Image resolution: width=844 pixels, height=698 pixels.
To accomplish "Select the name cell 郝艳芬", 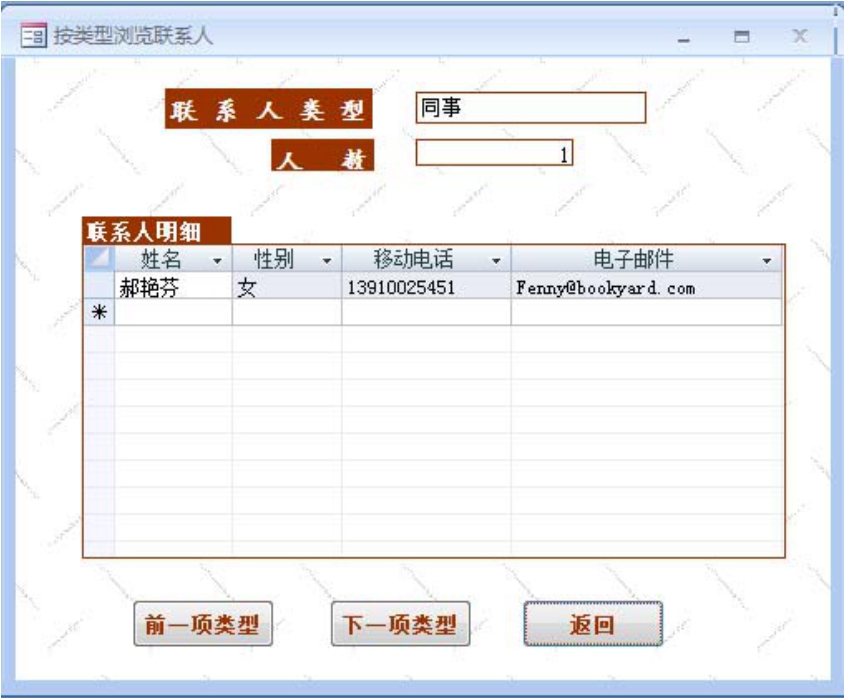I will point(173,288).
